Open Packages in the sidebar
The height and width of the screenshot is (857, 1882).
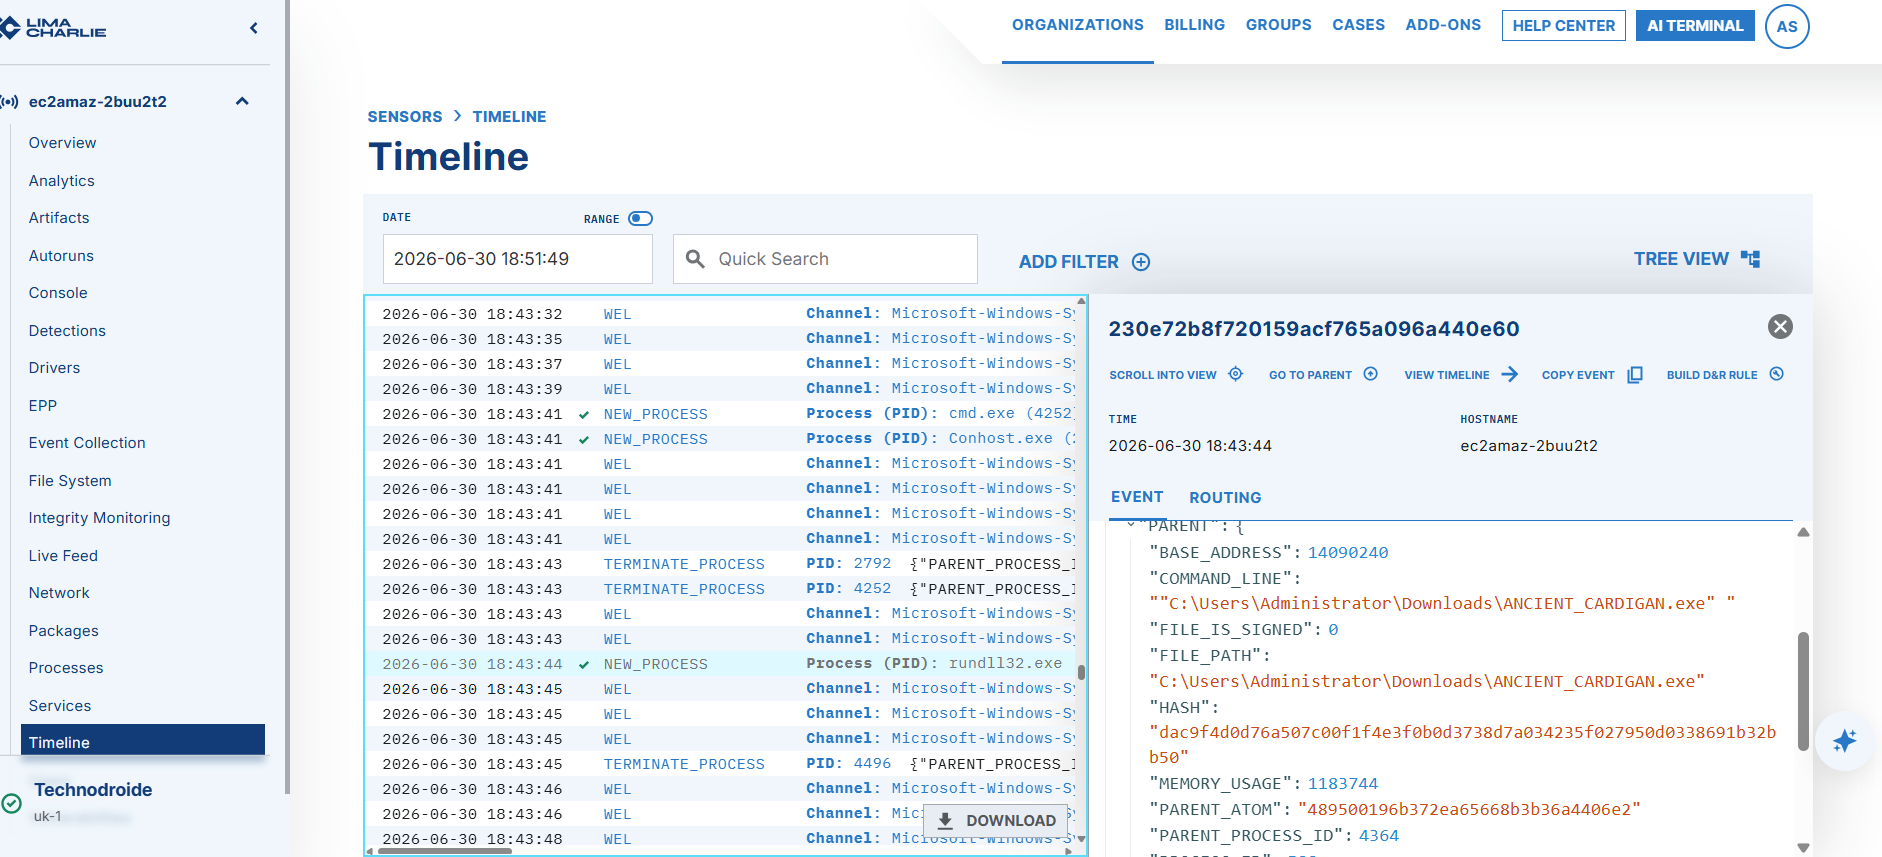pyautogui.click(x=64, y=631)
